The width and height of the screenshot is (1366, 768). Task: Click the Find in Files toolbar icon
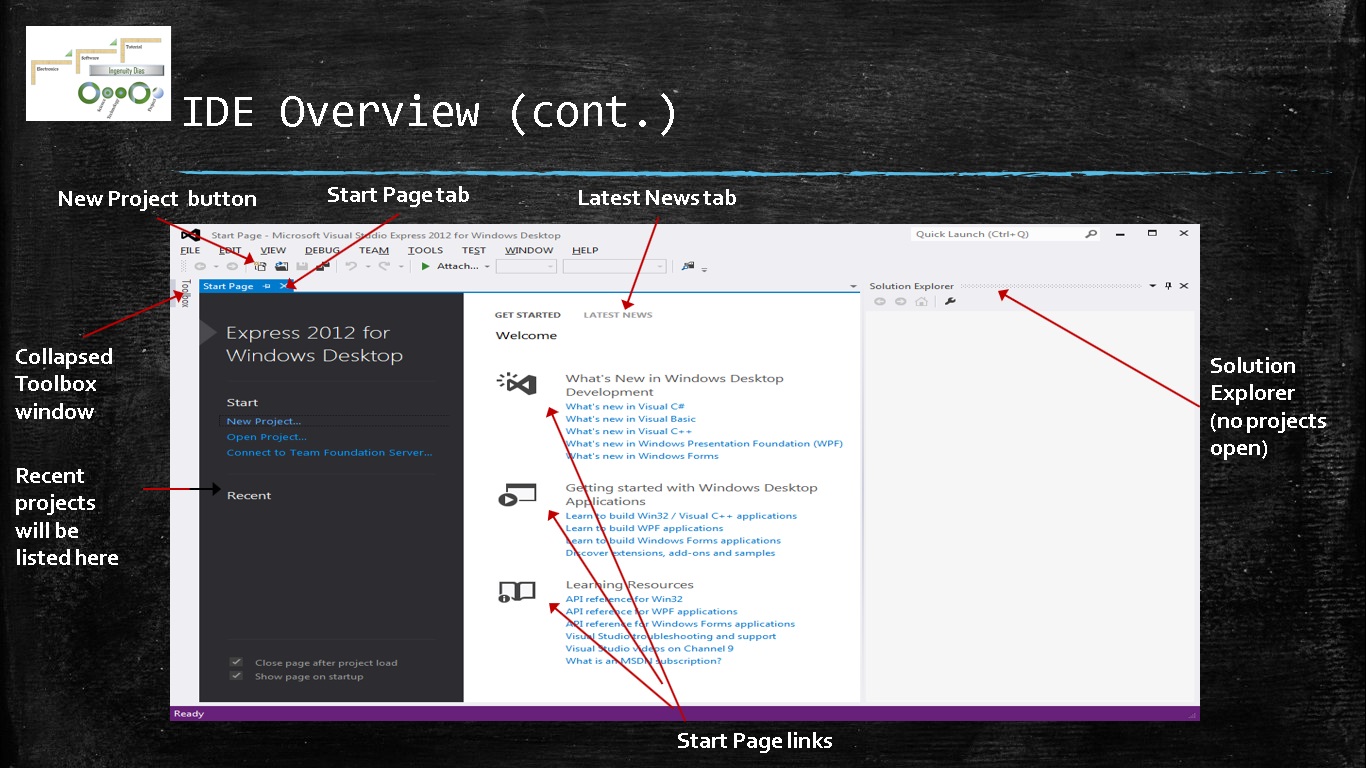[x=688, y=266]
